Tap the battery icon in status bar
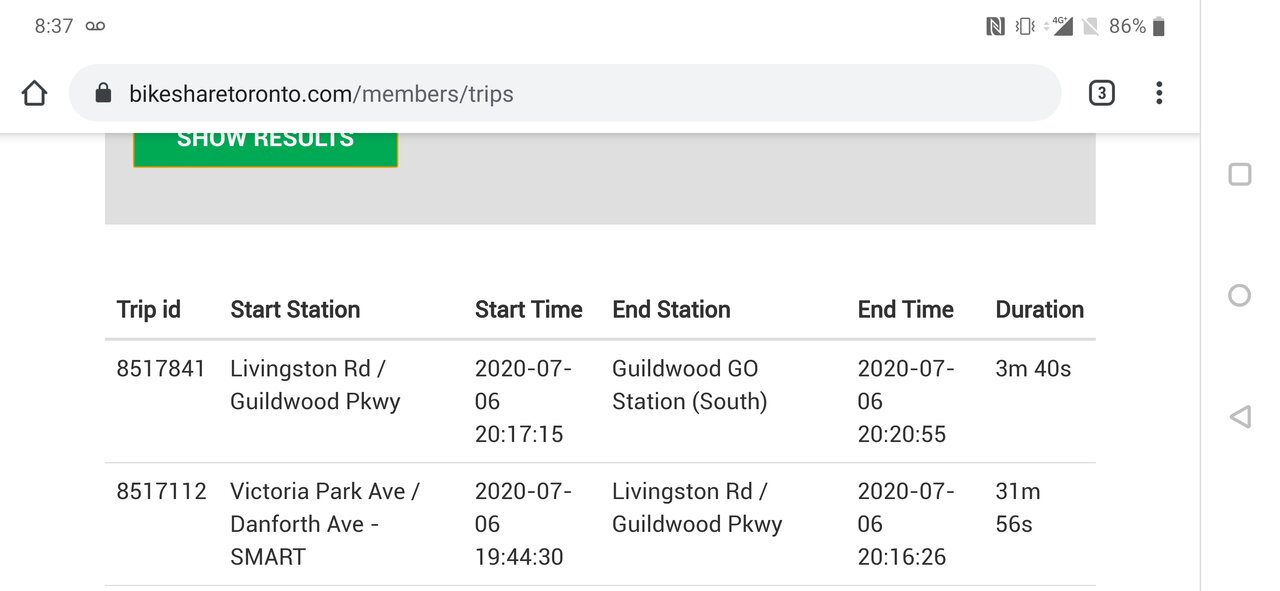Image resolution: width=1280 pixels, height=591 pixels. (x=1159, y=27)
